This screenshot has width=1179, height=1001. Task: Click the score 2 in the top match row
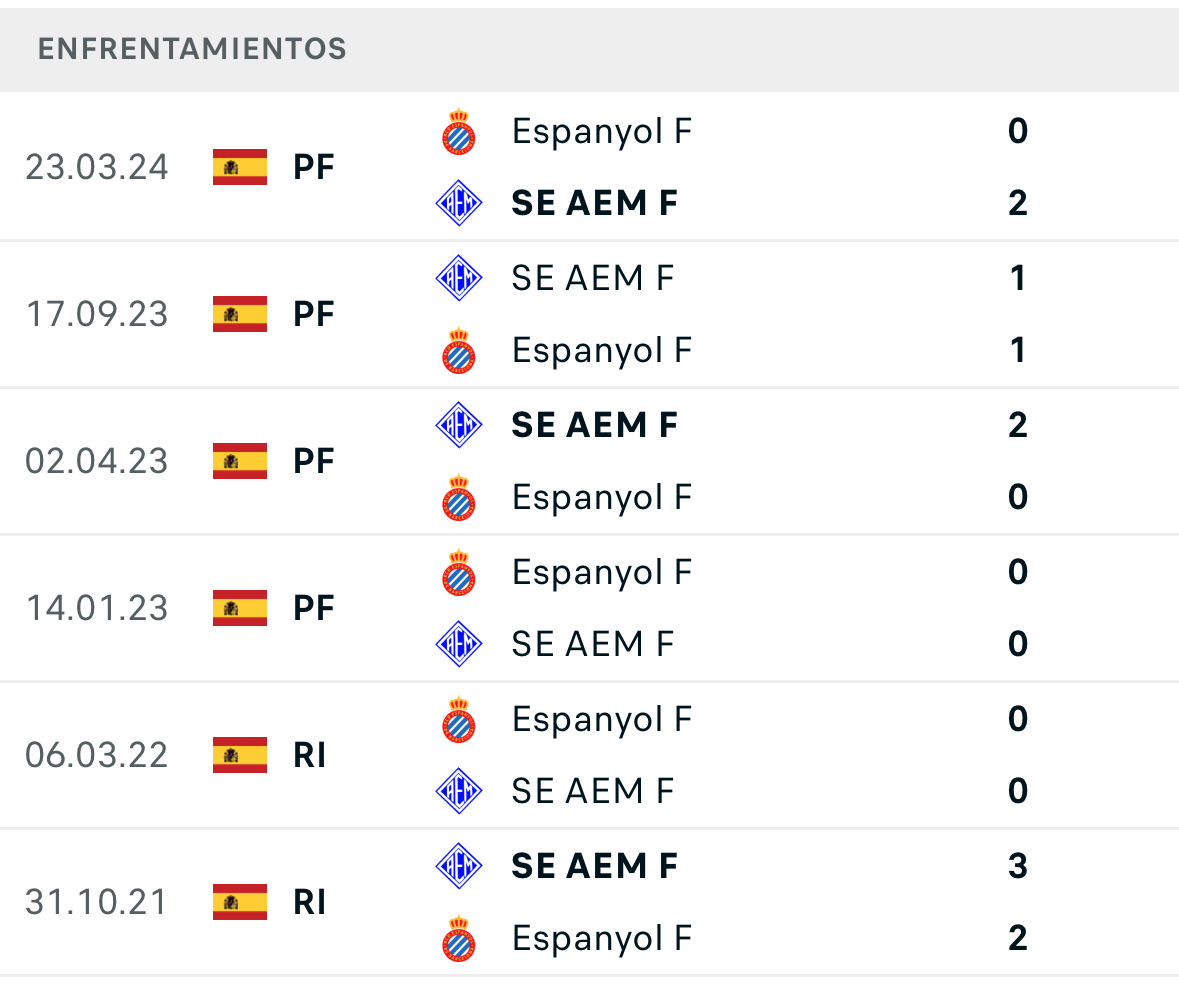coord(1017,203)
